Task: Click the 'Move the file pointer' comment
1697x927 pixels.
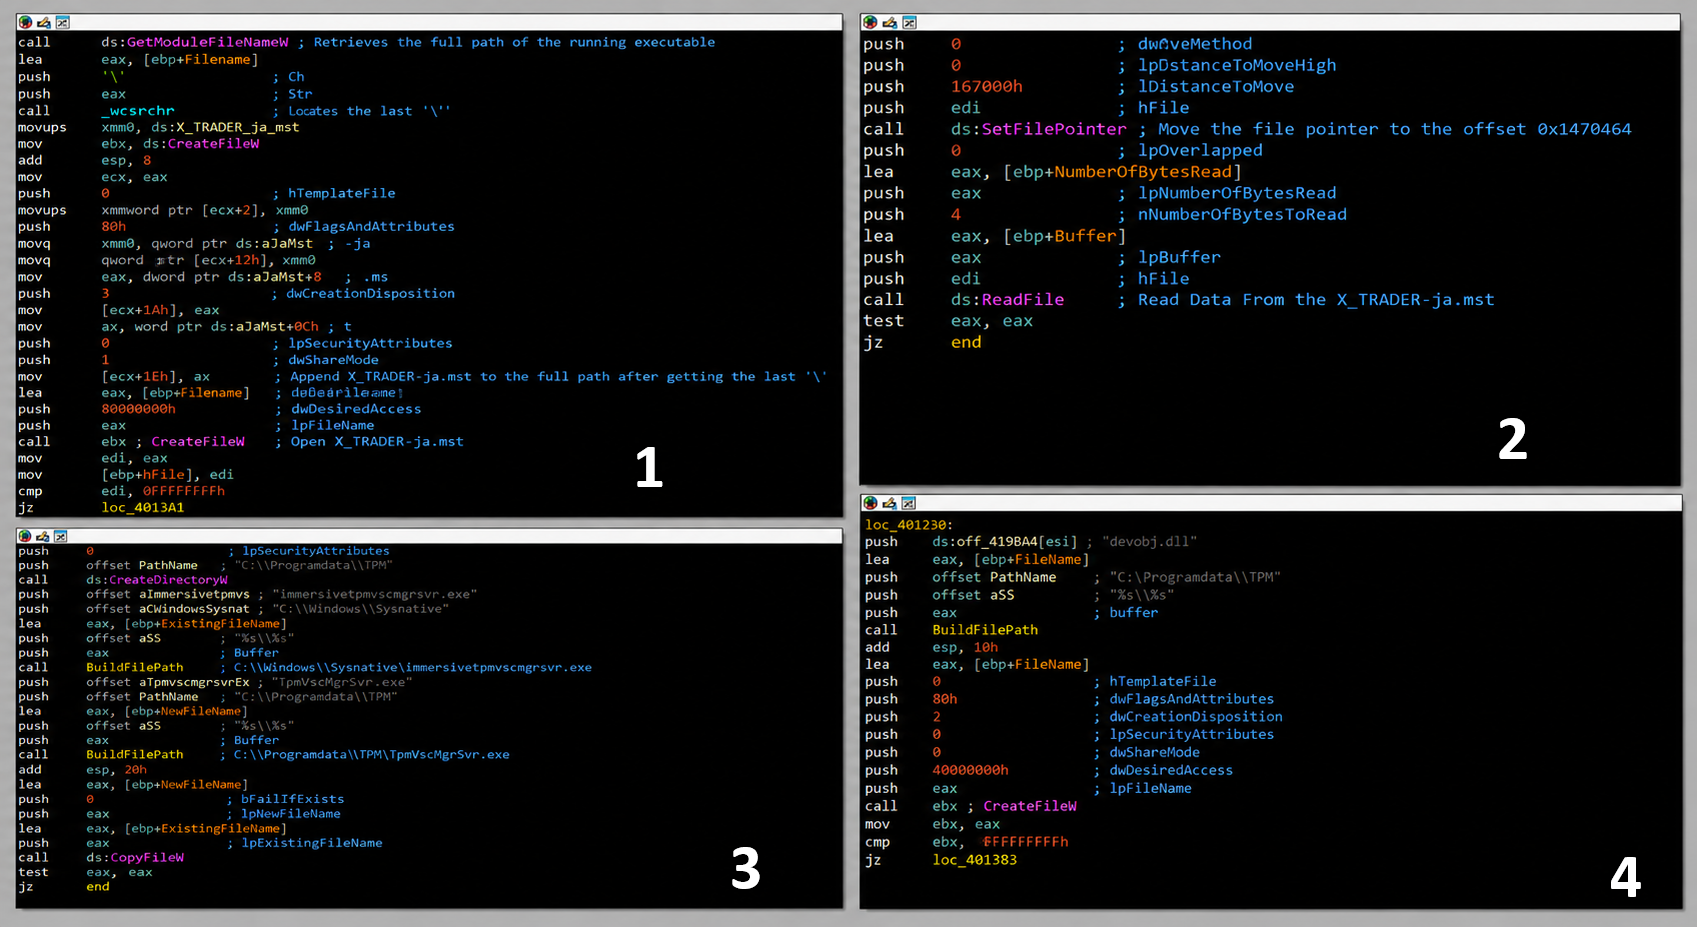Action: click(x=1395, y=129)
